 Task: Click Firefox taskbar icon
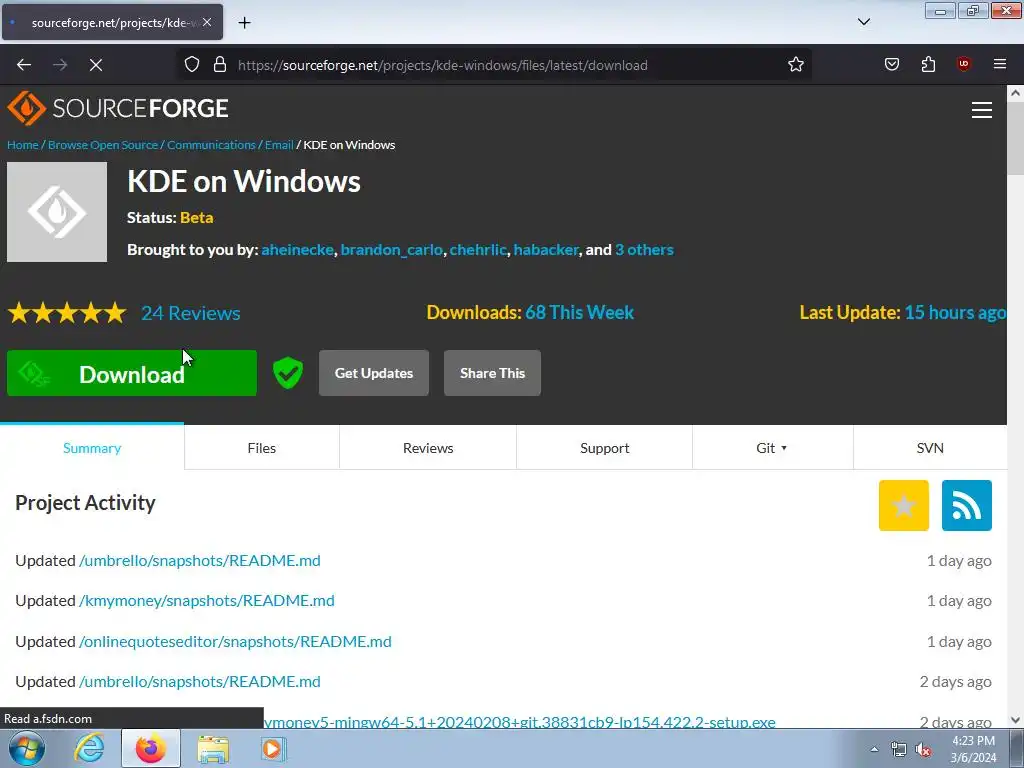click(x=150, y=748)
